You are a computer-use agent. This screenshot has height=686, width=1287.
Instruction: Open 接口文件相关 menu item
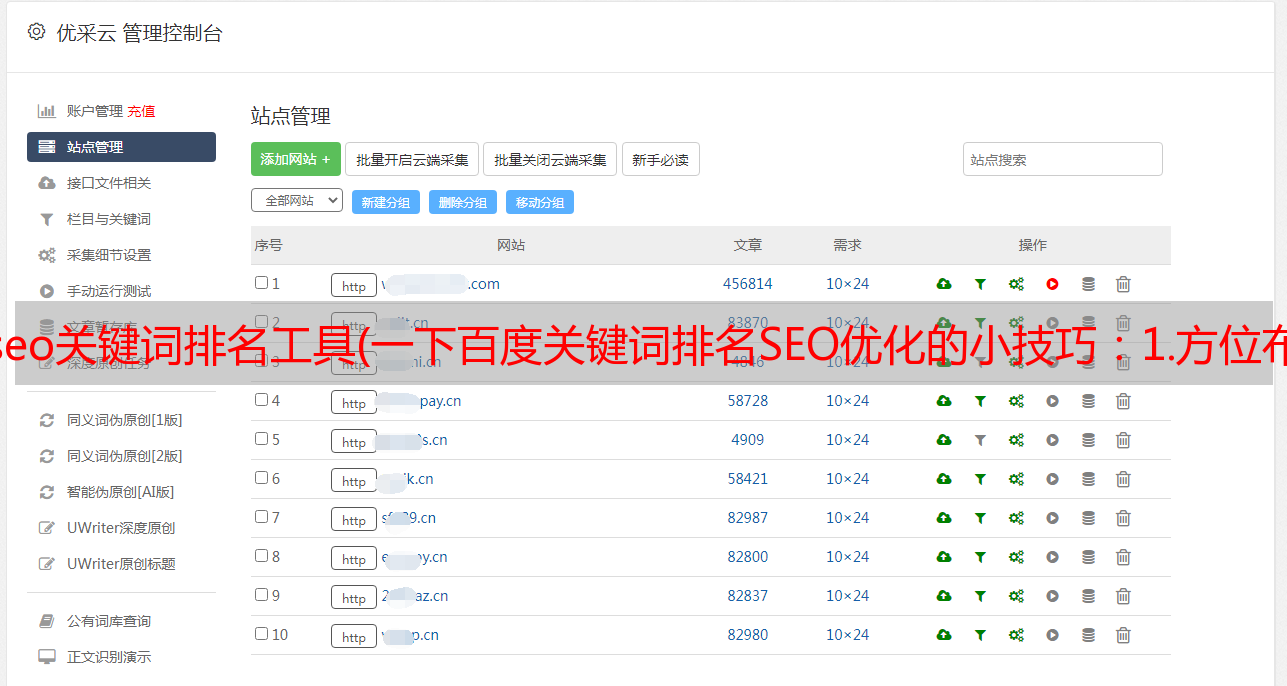tap(109, 183)
